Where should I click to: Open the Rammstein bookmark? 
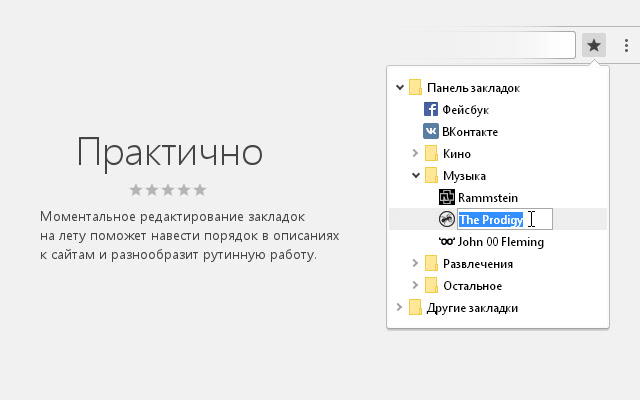[488, 198]
